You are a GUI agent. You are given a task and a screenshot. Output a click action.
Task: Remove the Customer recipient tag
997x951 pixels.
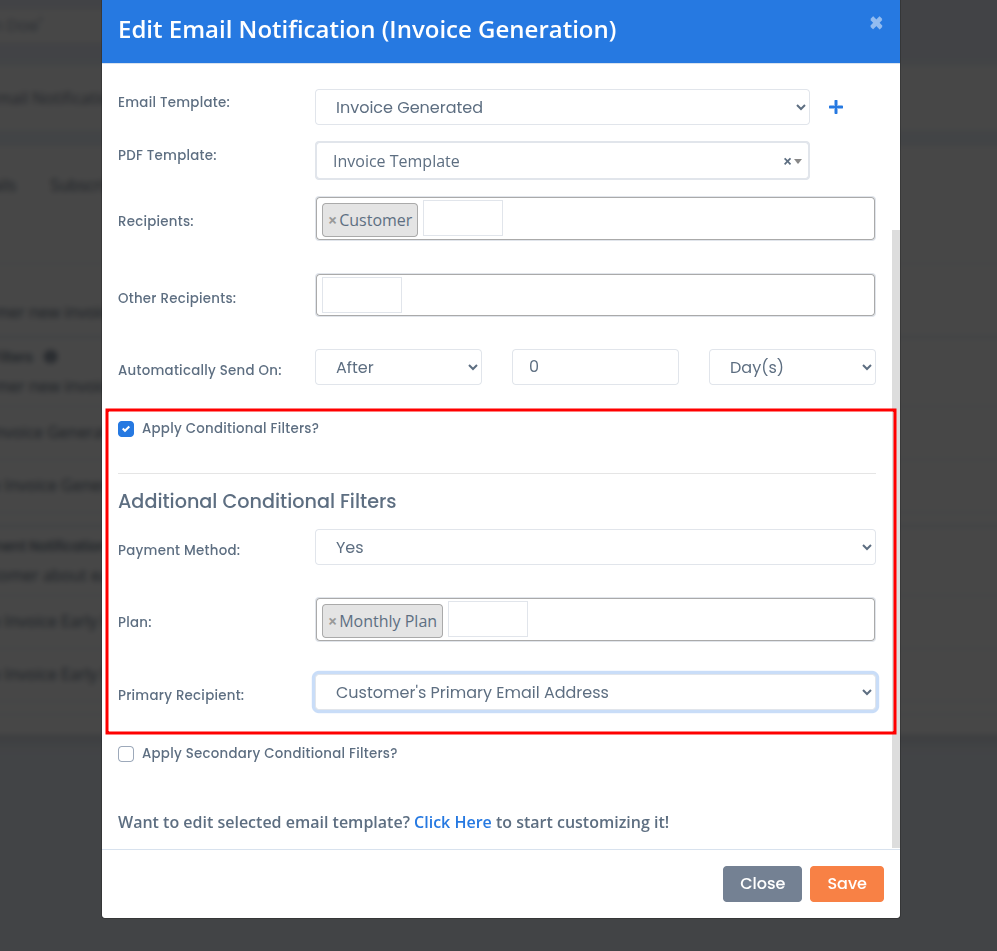[332, 220]
